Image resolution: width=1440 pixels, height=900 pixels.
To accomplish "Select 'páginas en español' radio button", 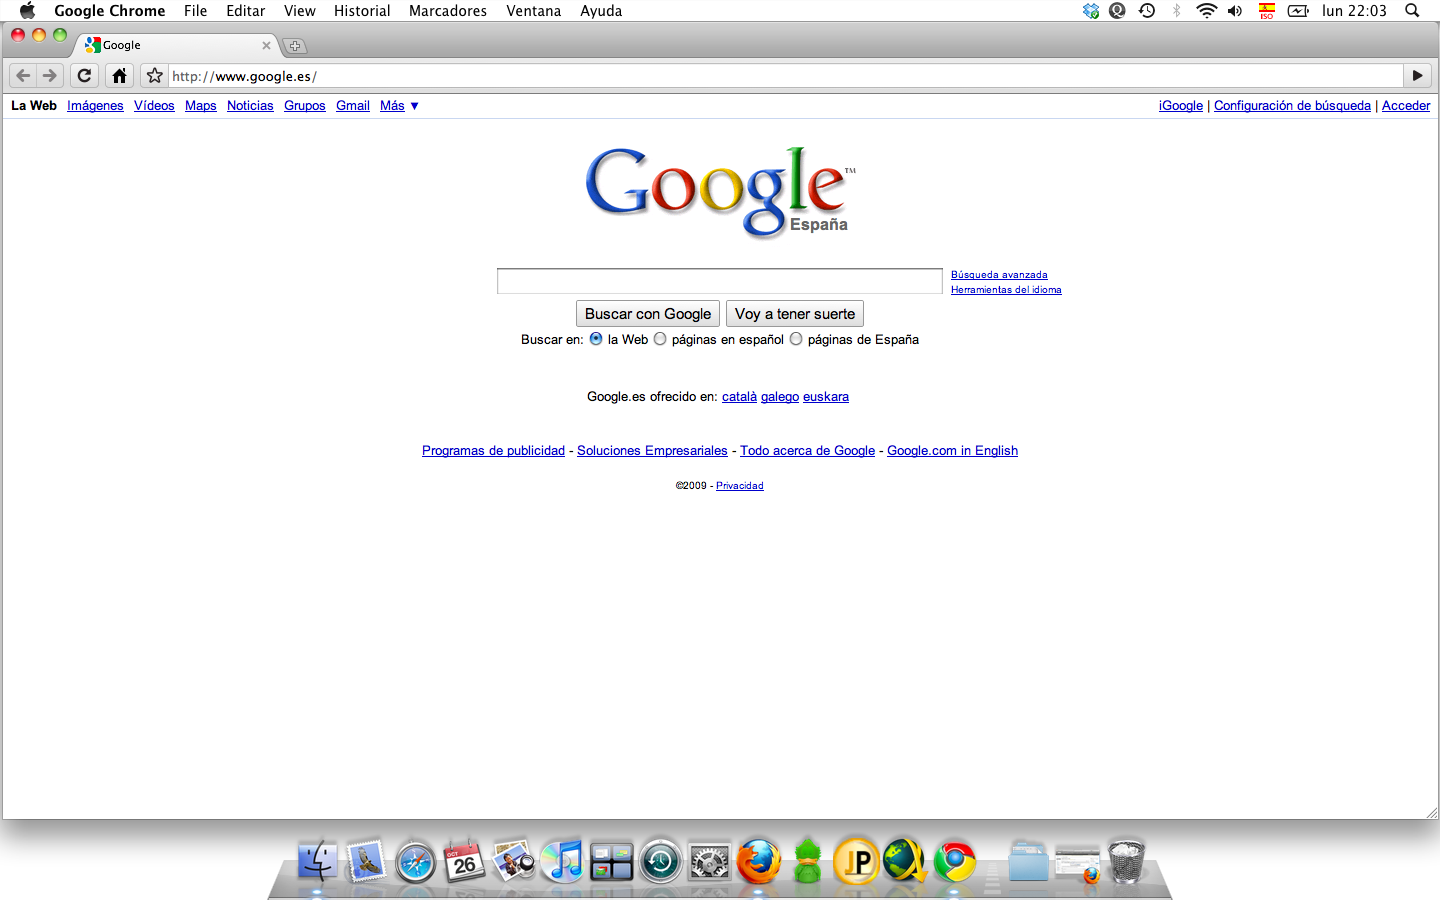I will [x=660, y=339].
